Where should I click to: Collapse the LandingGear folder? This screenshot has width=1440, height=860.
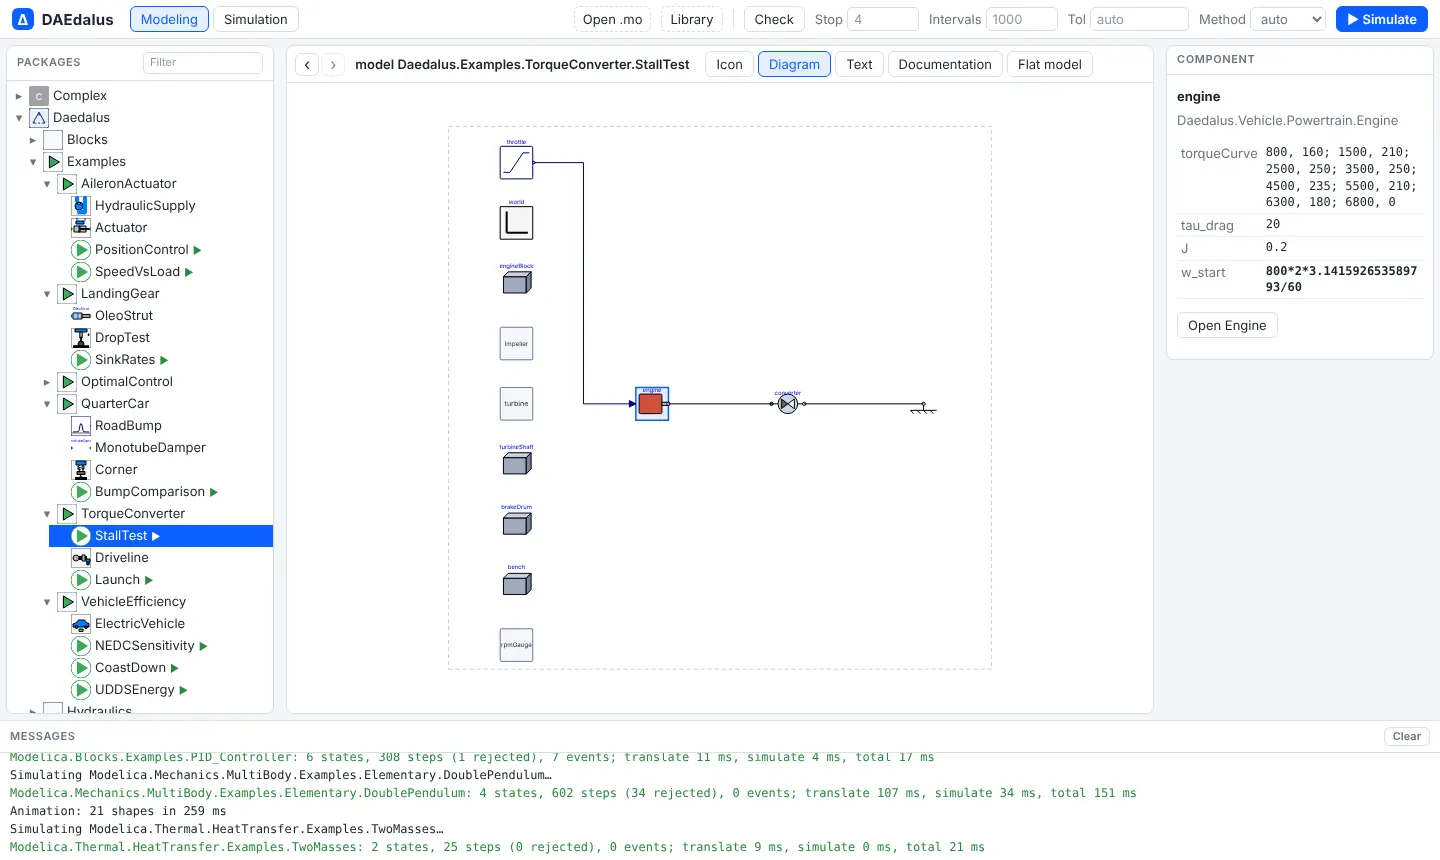(x=47, y=294)
